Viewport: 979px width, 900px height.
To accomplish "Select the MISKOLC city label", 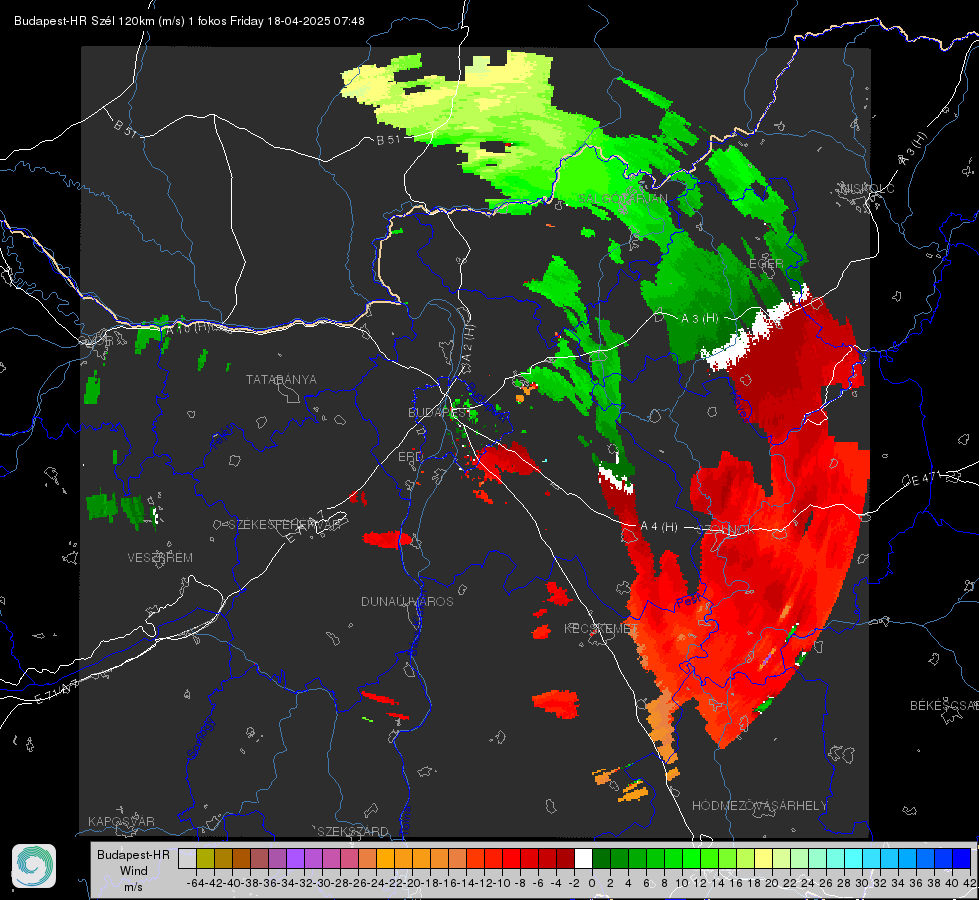I will tap(867, 188).
